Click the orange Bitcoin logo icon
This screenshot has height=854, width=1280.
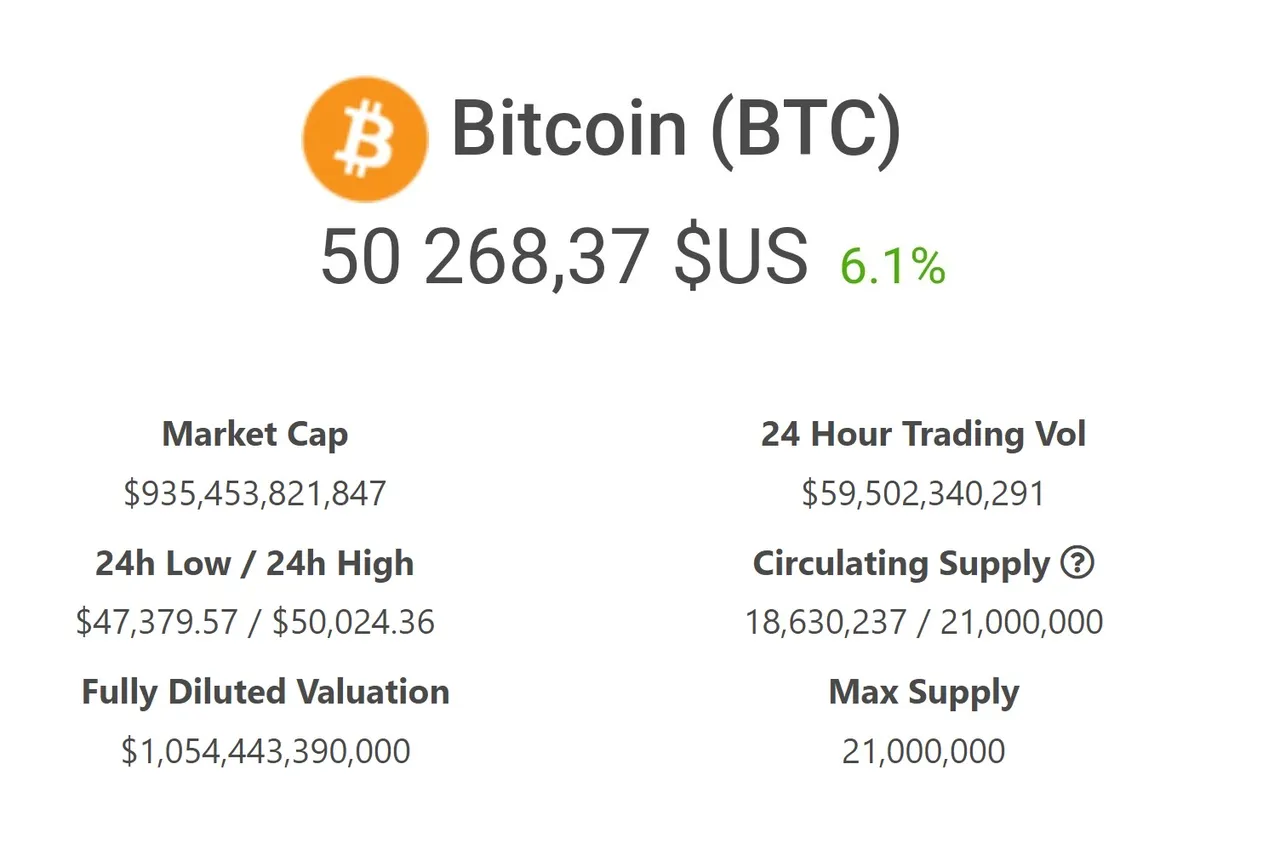[x=365, y=138]
